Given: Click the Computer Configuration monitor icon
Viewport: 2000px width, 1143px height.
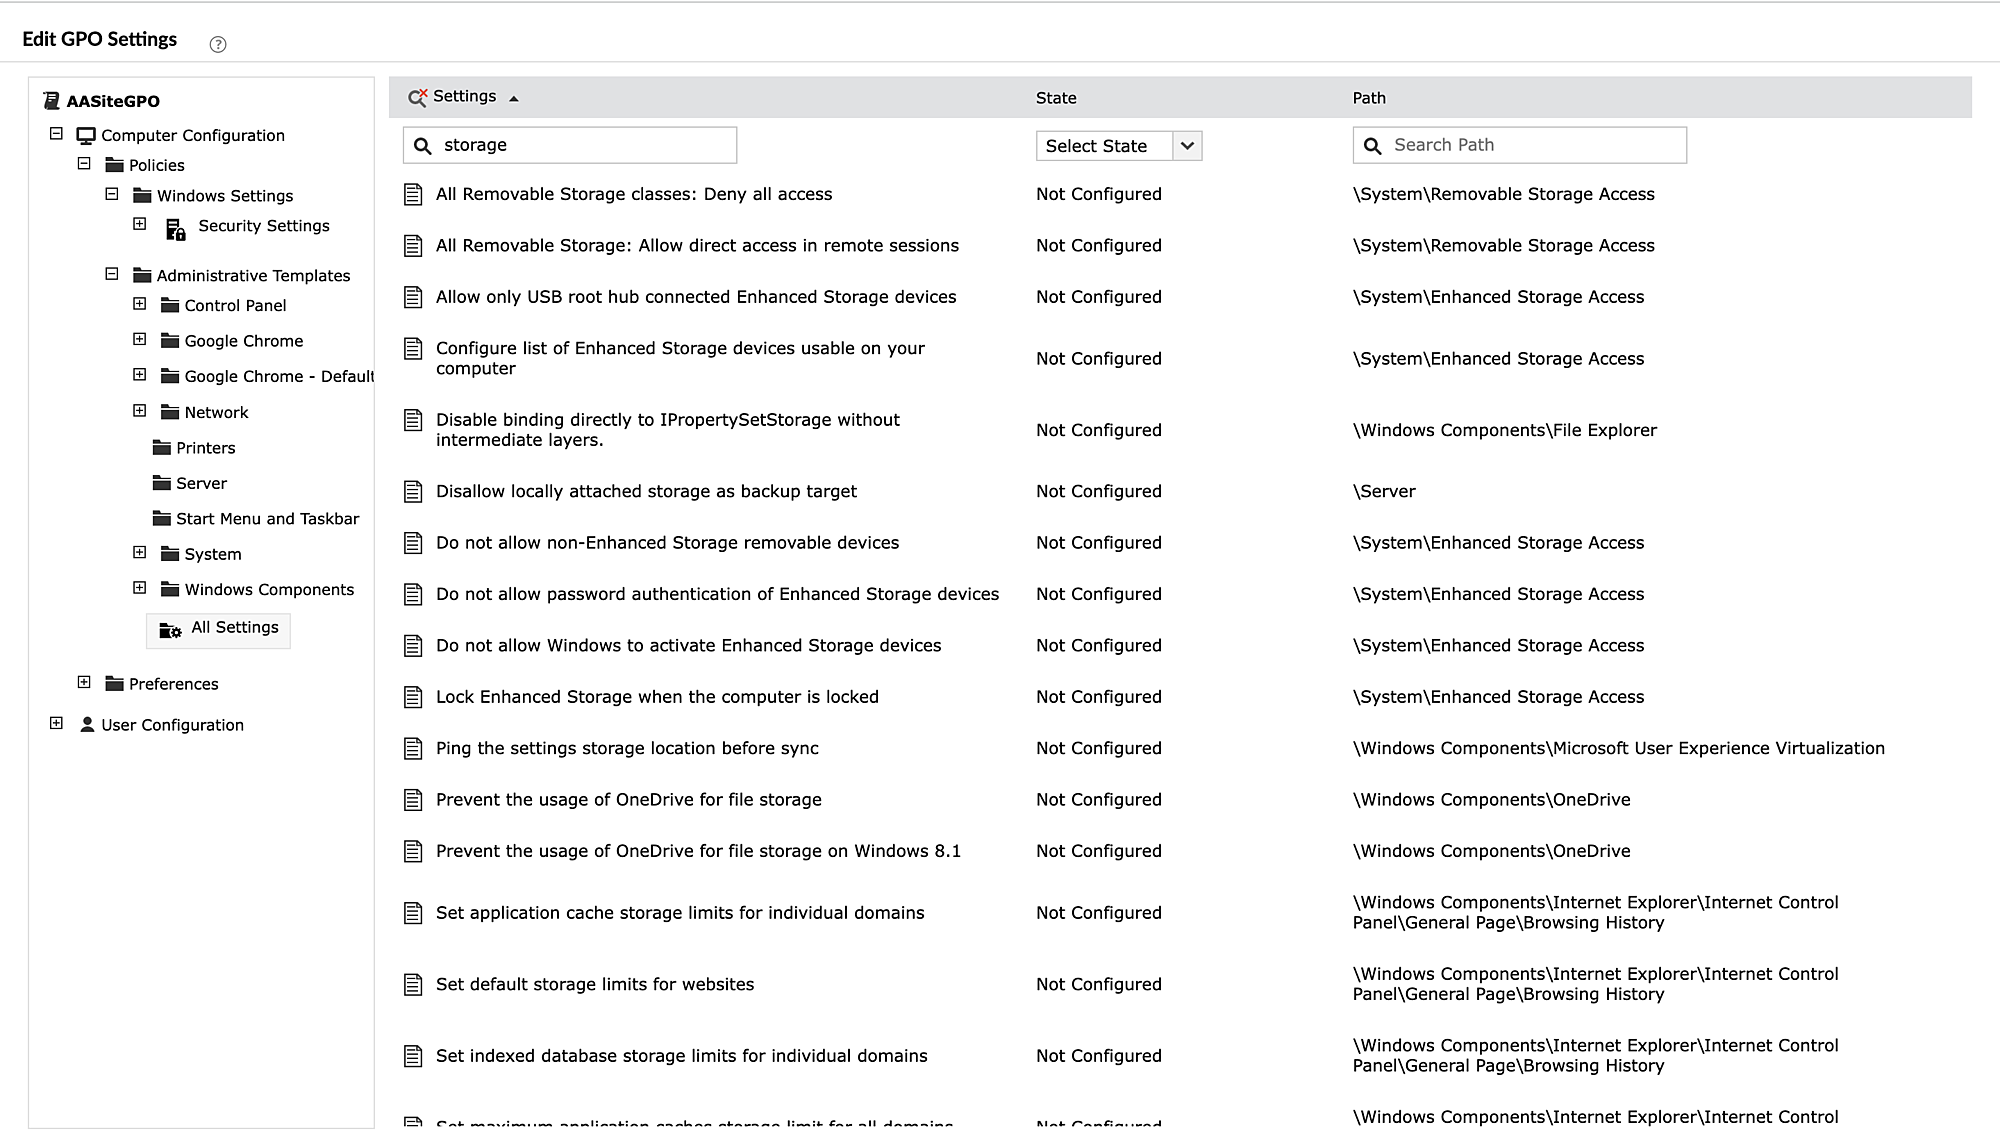Looking at the screenshot, I should [x=86, y=135].
